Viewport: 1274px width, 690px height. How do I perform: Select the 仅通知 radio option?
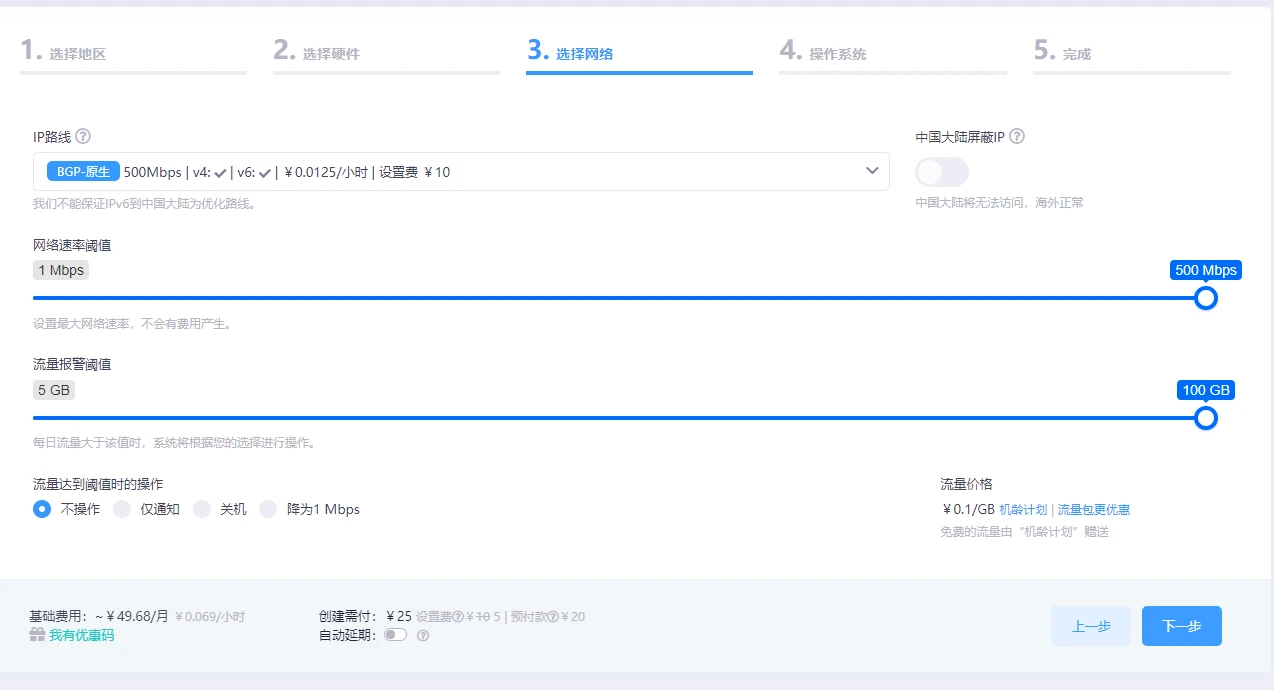[122, 509]
